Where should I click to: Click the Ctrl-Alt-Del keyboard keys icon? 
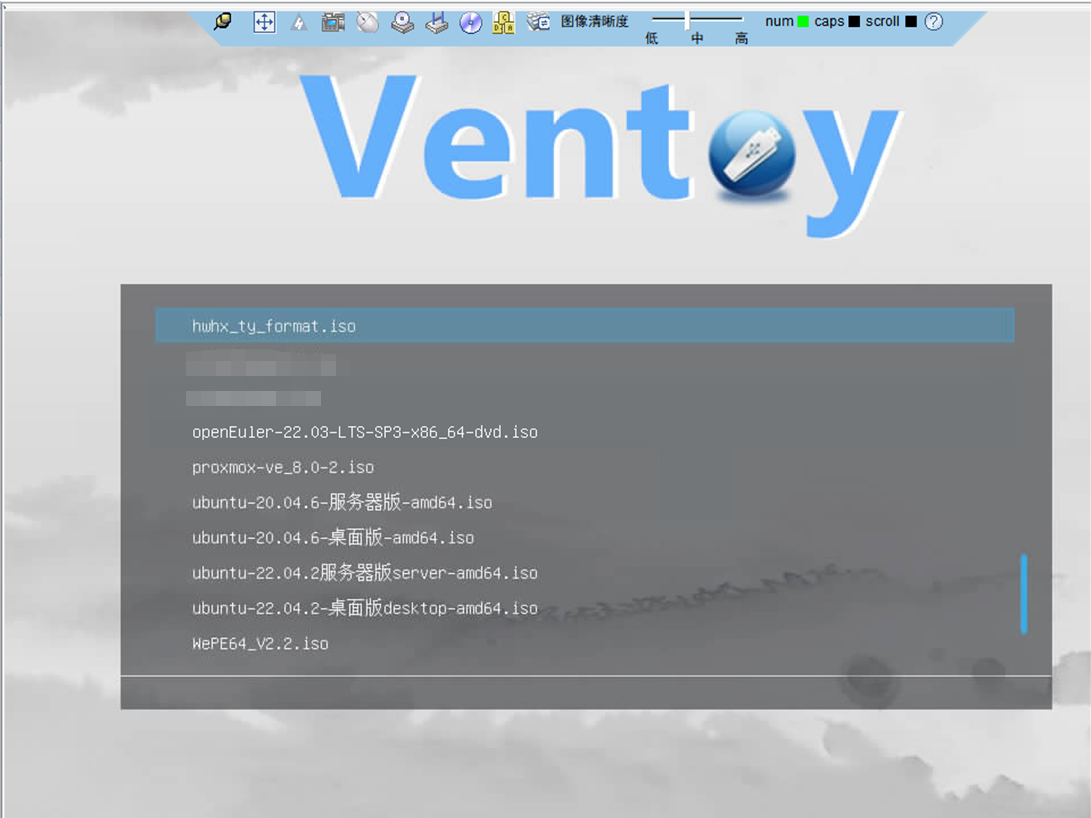pyautogui.click(x=505, y=22)
